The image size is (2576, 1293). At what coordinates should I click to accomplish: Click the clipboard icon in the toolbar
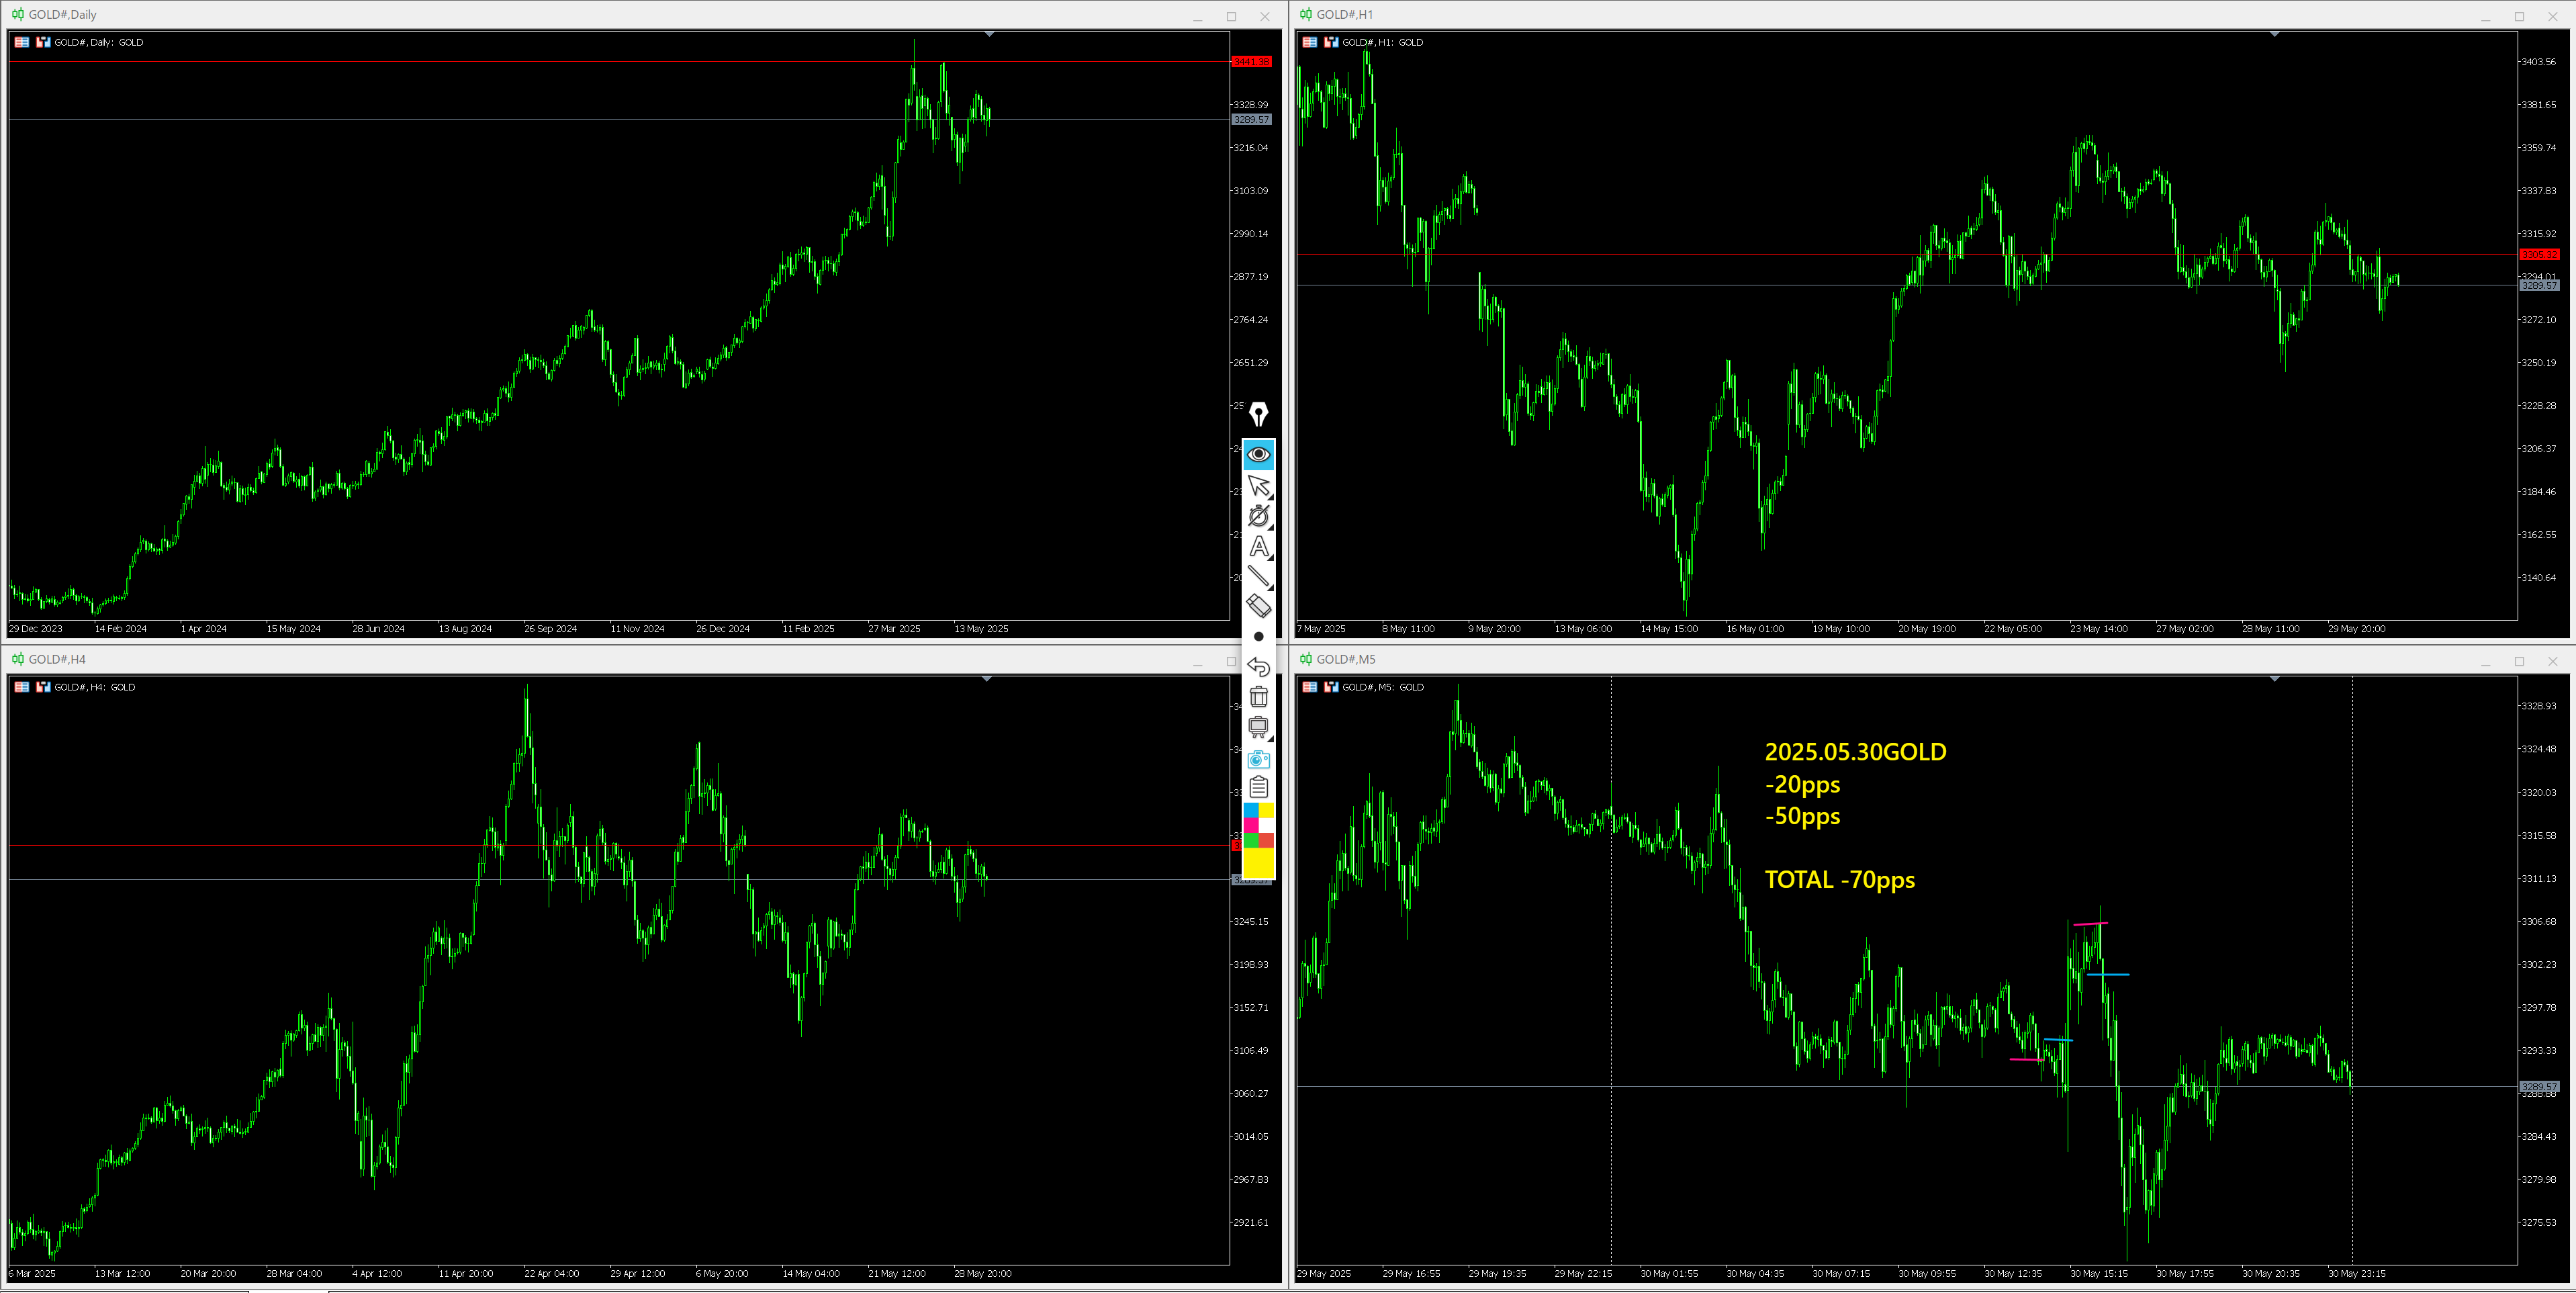(1258, 787)
